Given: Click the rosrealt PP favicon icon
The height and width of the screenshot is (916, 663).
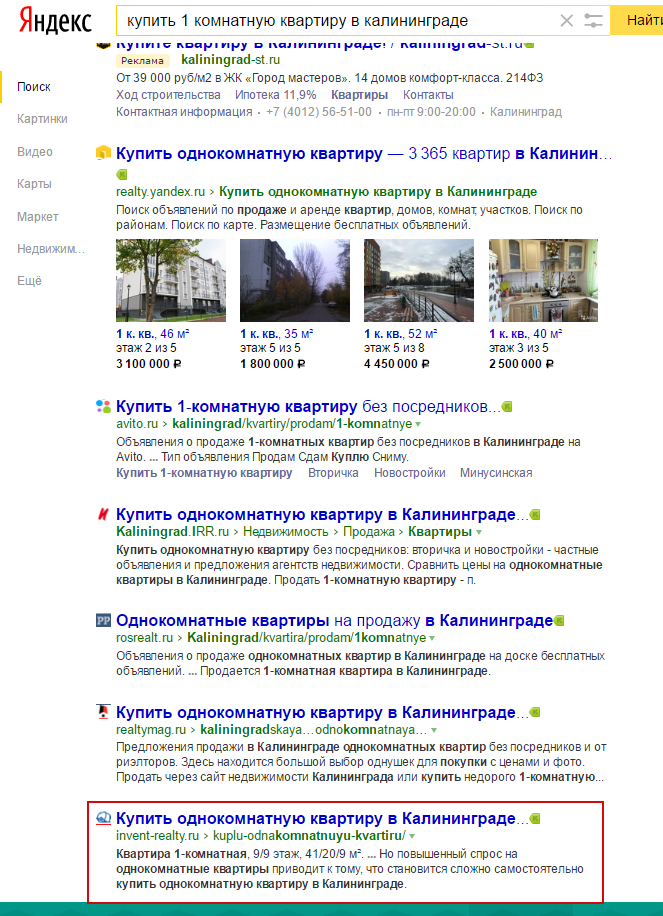Looking at the screenshot, I should [x=103, y=620].
